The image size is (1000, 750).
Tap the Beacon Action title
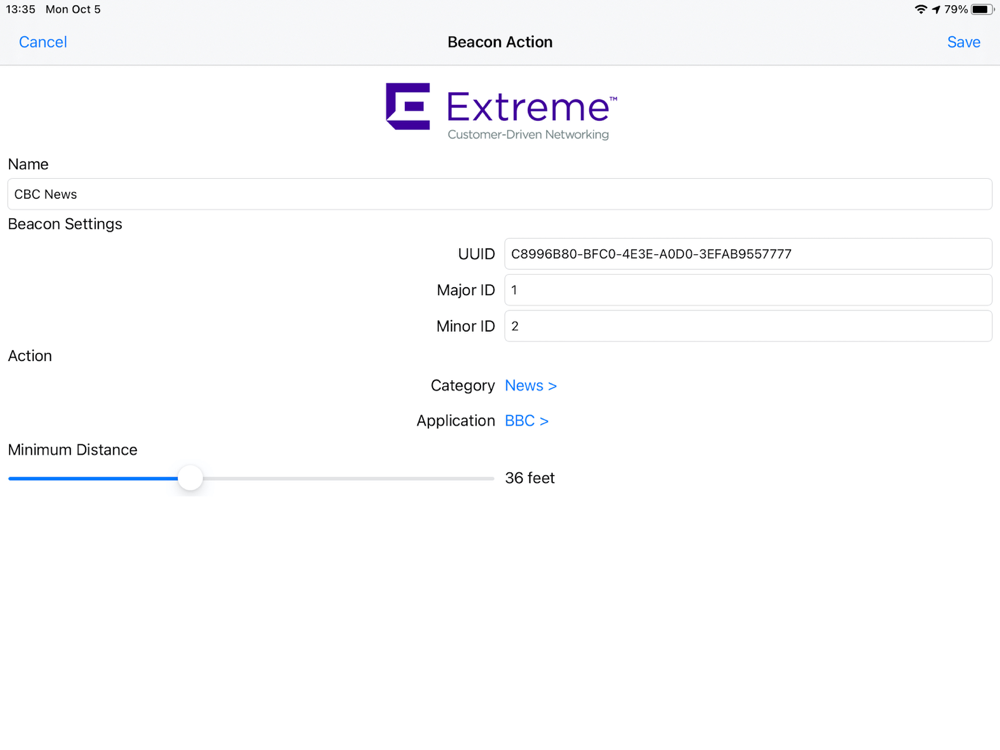coord(500,42)
